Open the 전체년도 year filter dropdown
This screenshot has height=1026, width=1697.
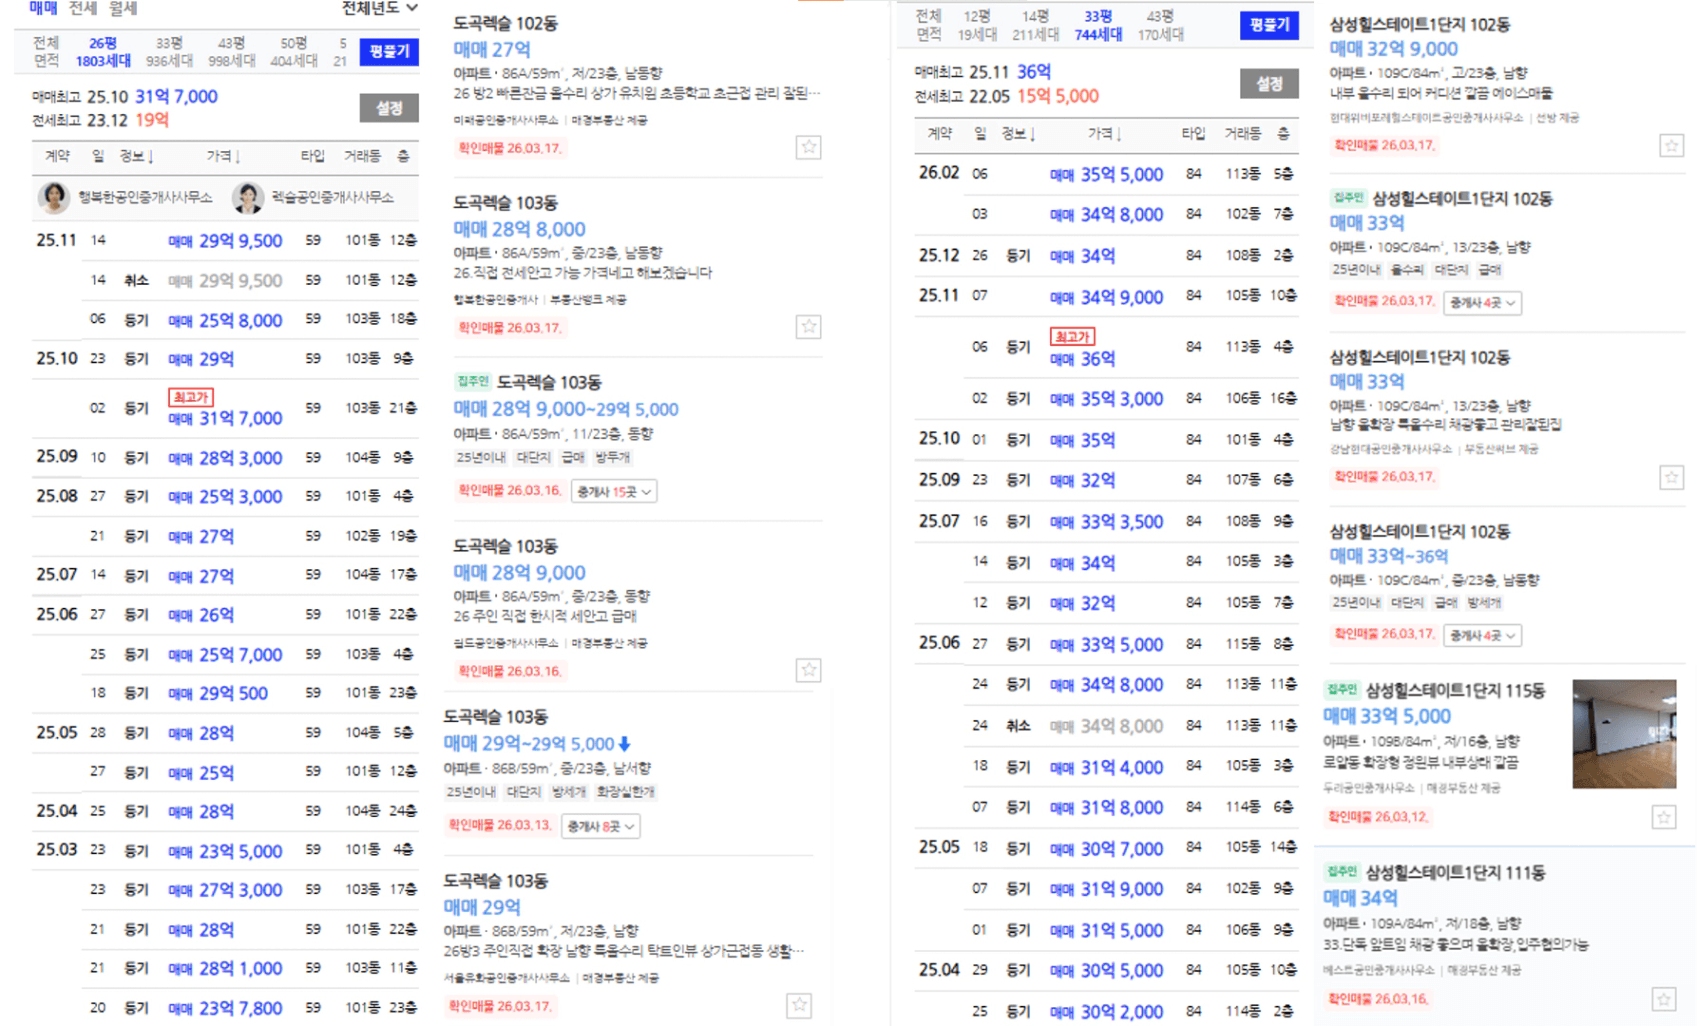(x=379, y=8)
